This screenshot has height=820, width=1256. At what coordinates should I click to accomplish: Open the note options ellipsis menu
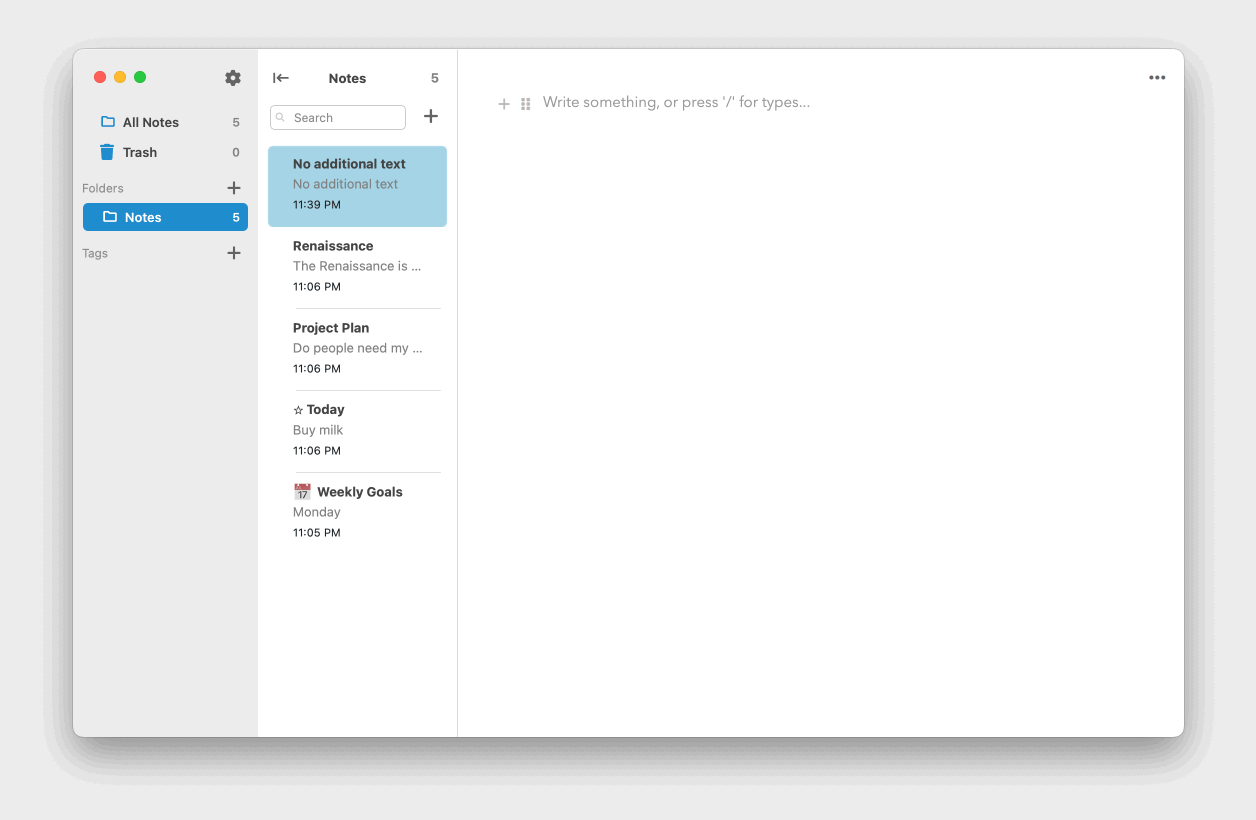[x=1157, y=77]
